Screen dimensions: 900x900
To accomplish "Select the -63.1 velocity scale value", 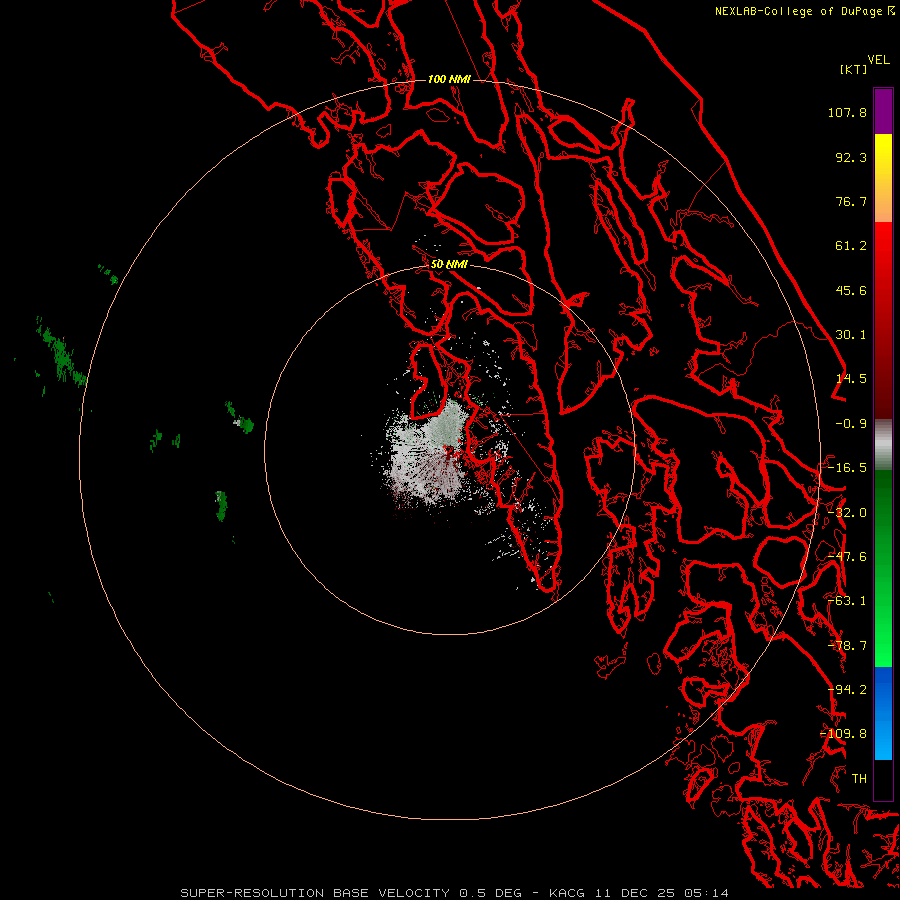I will 847,601.
